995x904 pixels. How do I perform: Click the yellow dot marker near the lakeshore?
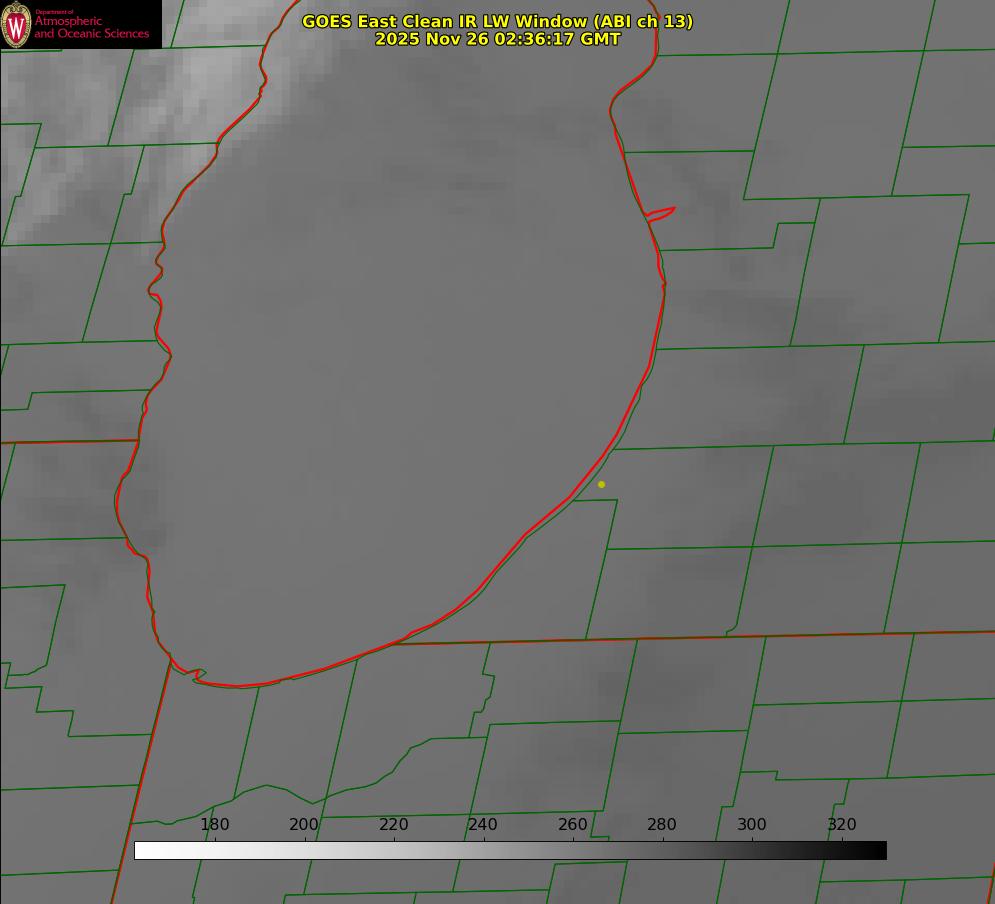click(601, 484)
